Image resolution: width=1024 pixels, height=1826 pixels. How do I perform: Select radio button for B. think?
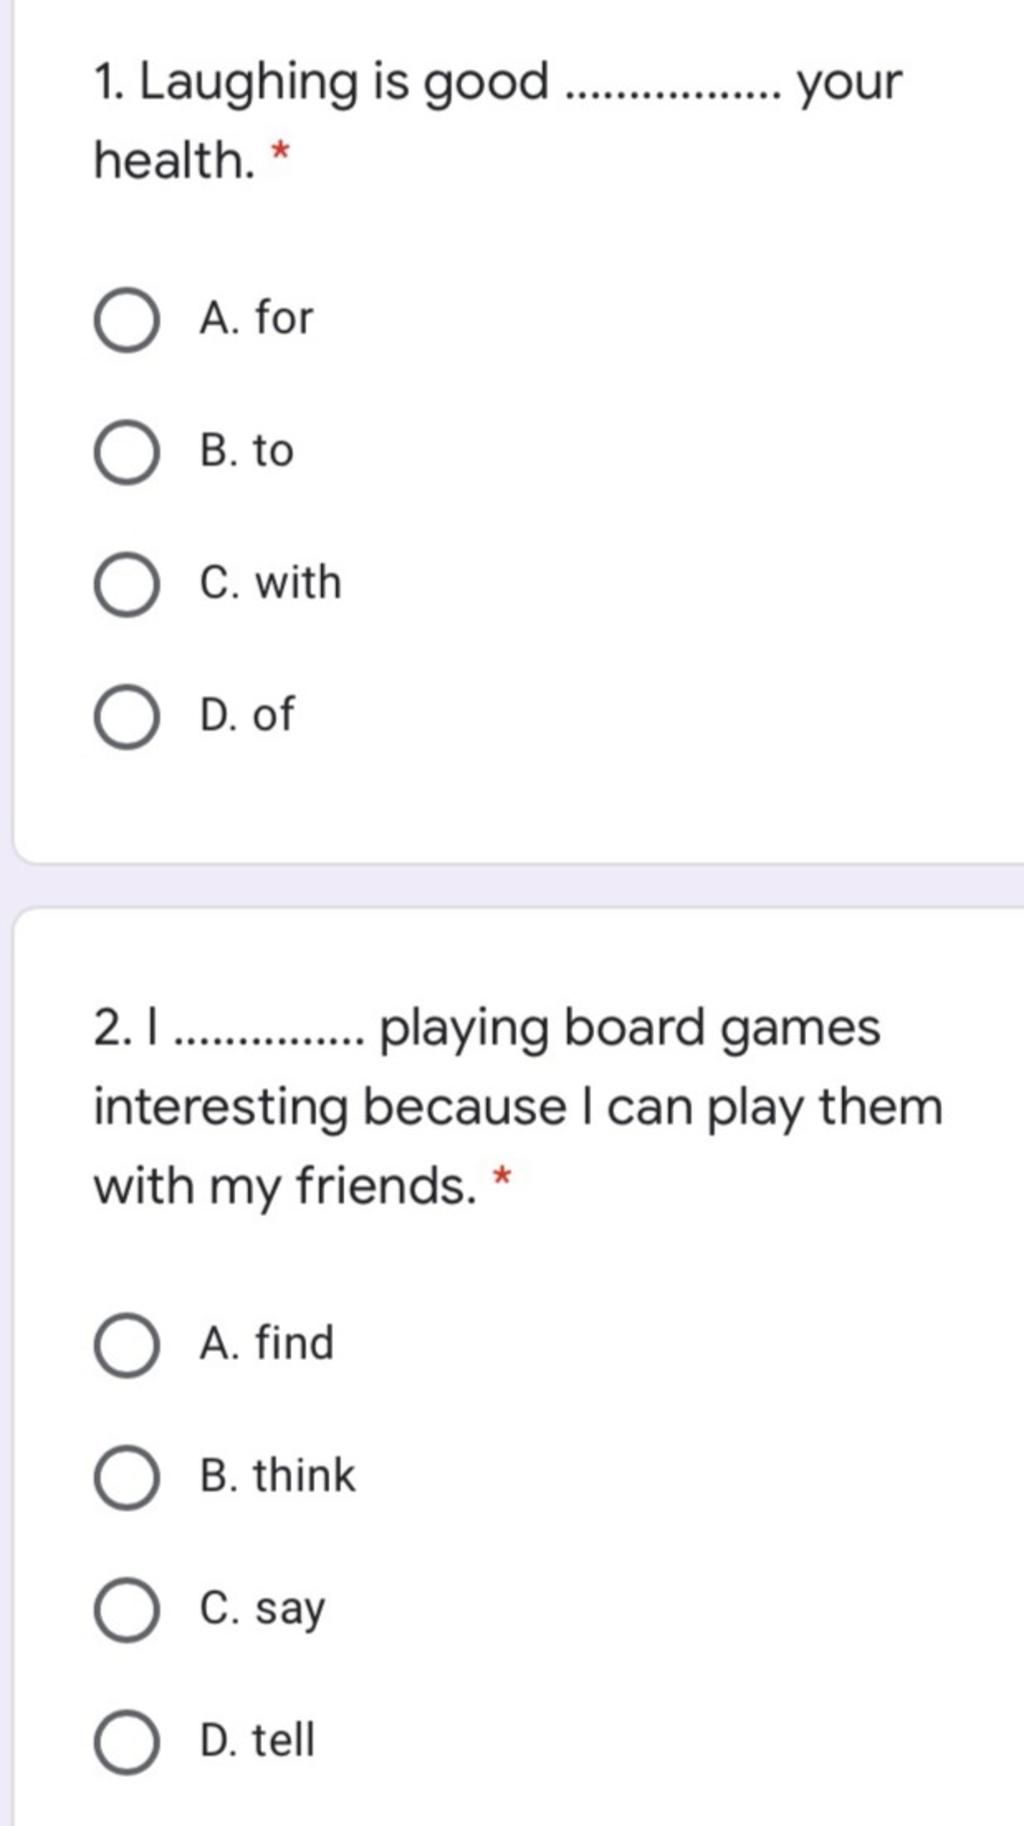[126, 1477]
